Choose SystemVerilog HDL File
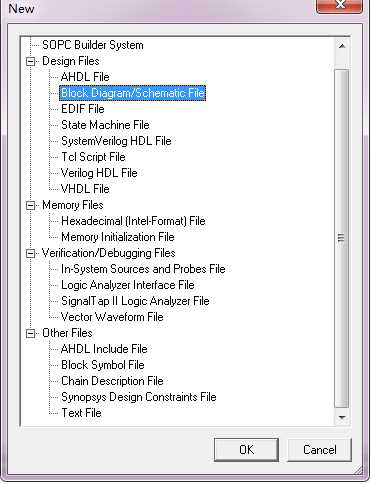The image size is (371, 484). [x=116, y=141]
